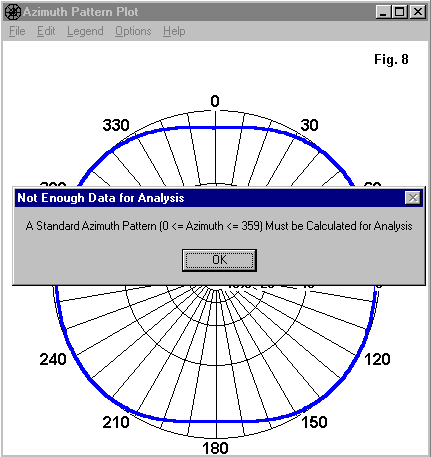The height and width of the screenshot is (457, 431).
Task: Click the 180 degree axis label
Action: click(215, 448)
